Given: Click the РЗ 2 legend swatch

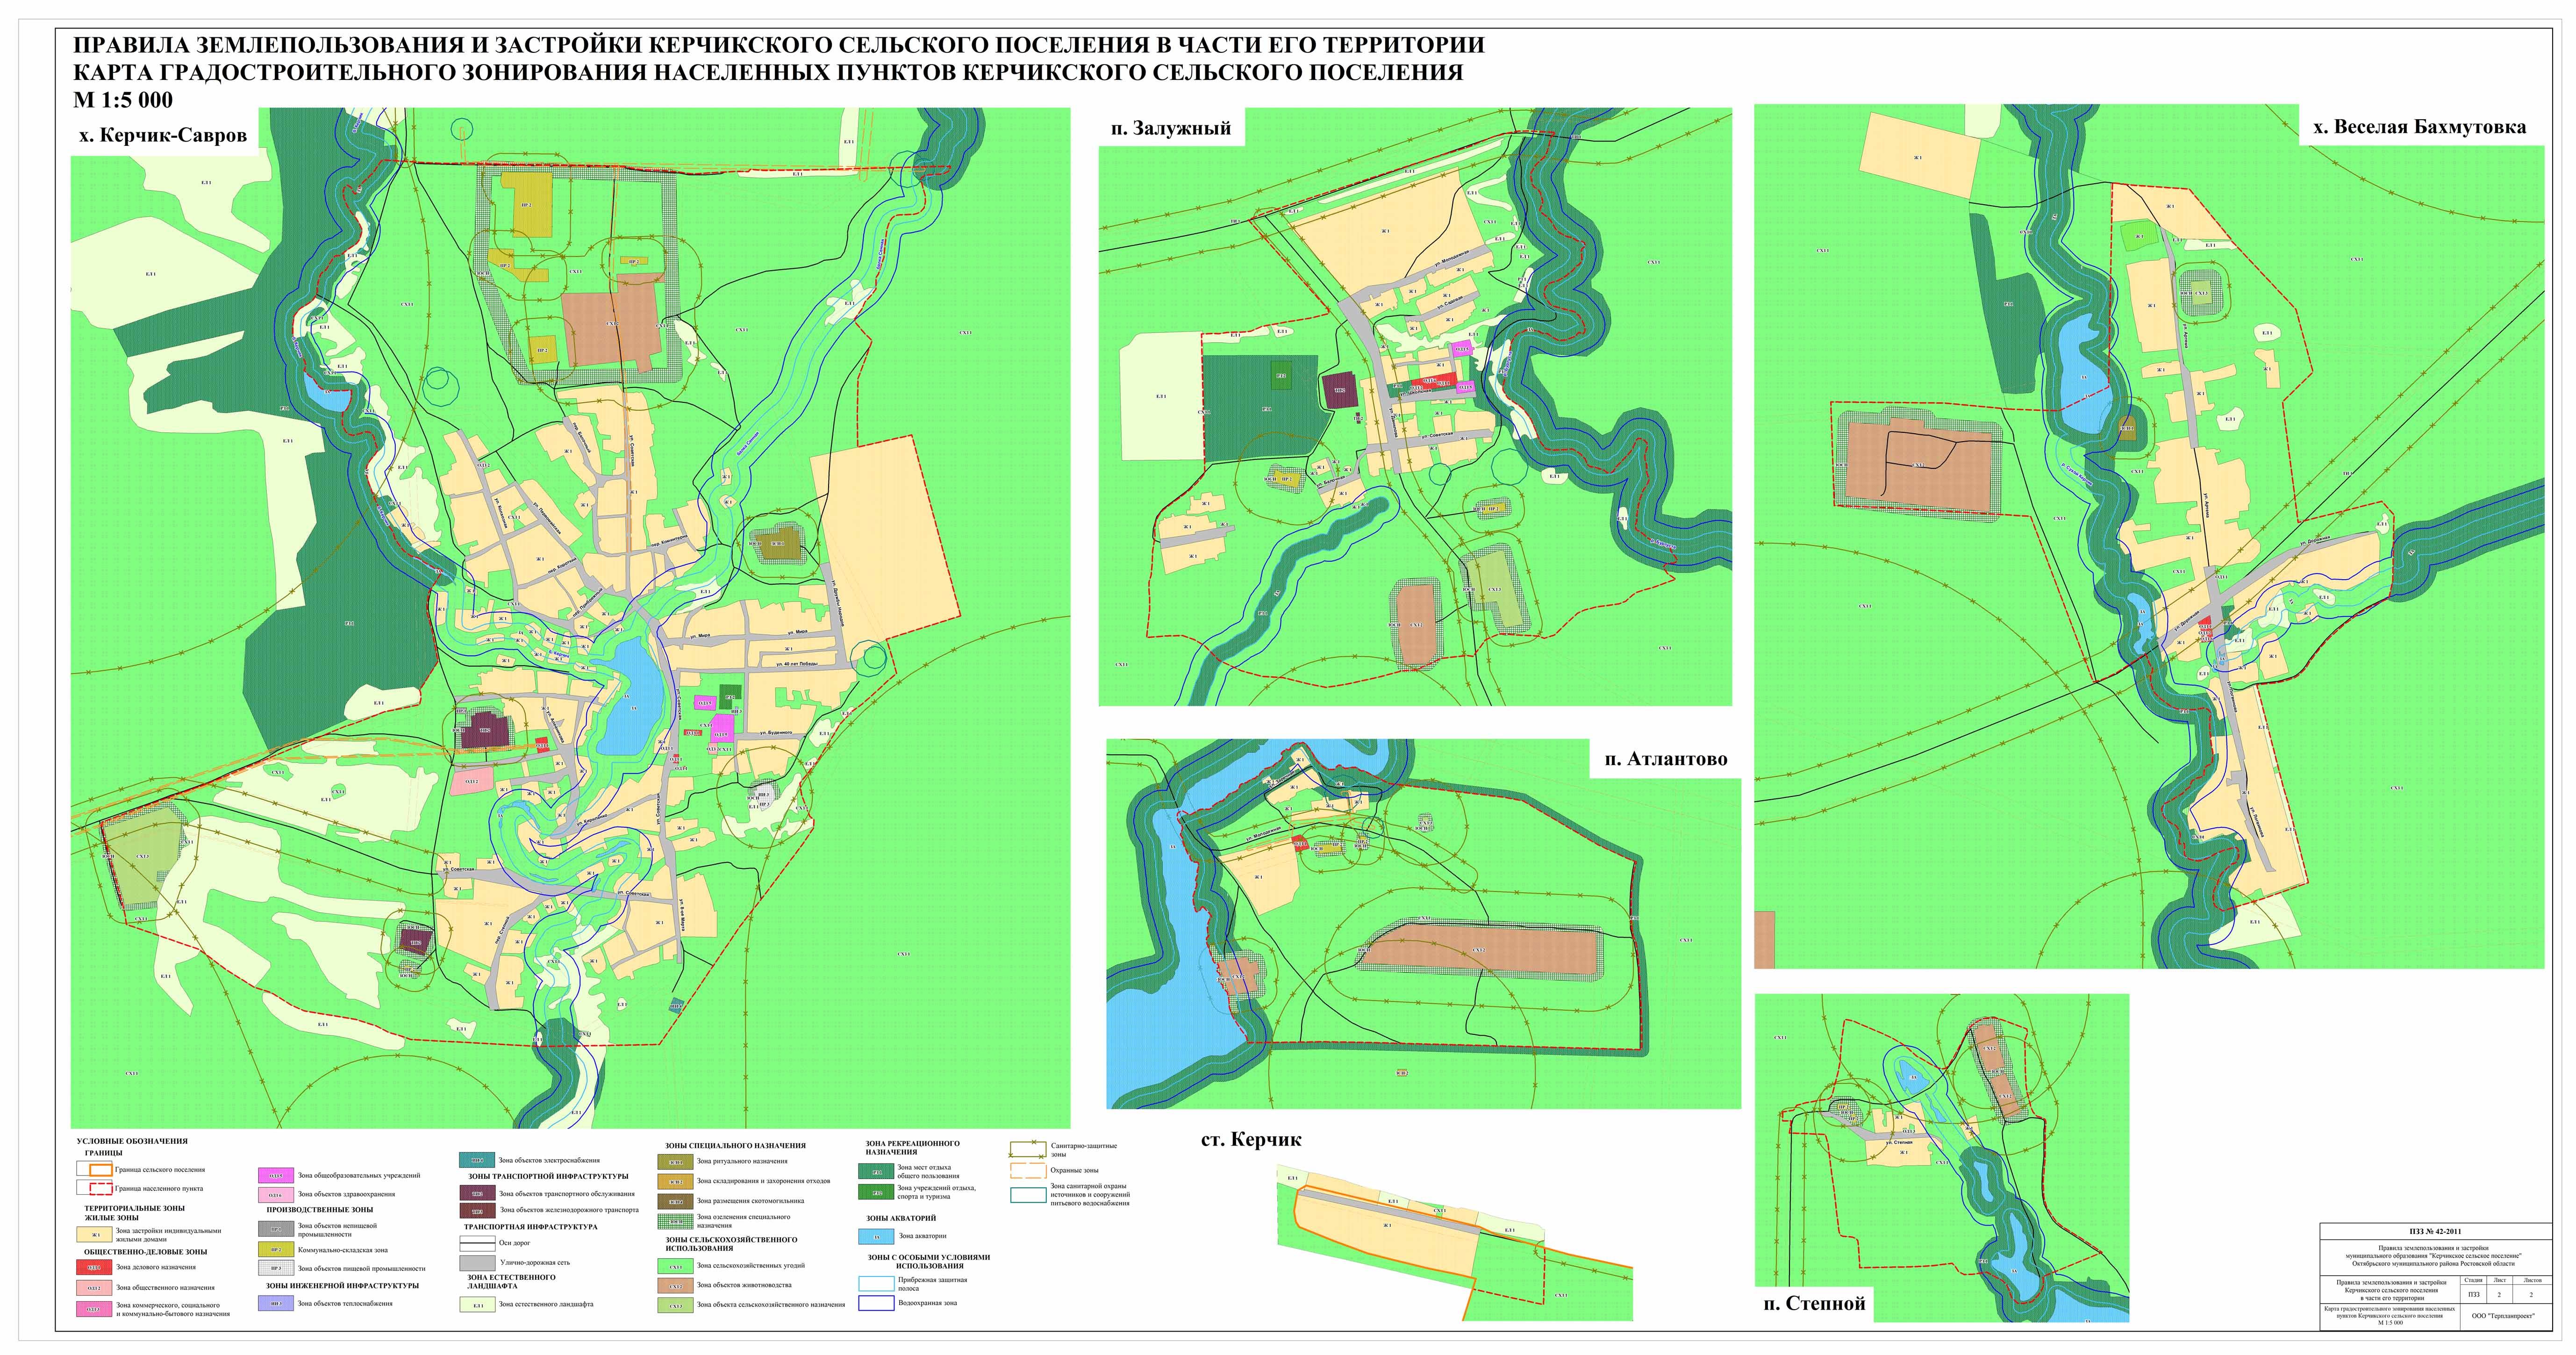Looking at the screenshot, I should pyautogui.click(x=876, y=1192).
